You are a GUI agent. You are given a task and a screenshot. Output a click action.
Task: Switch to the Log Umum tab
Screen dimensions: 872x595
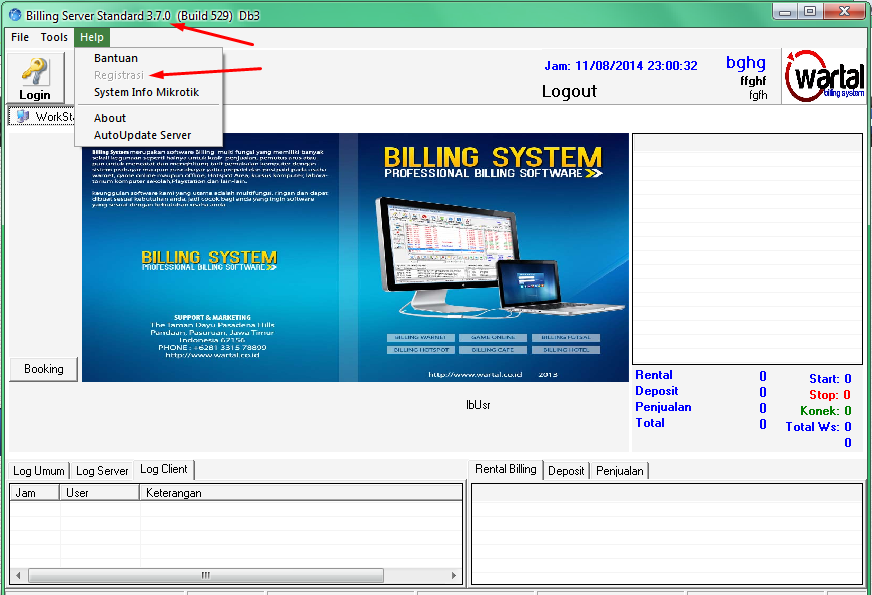click(x=38, y=471)
